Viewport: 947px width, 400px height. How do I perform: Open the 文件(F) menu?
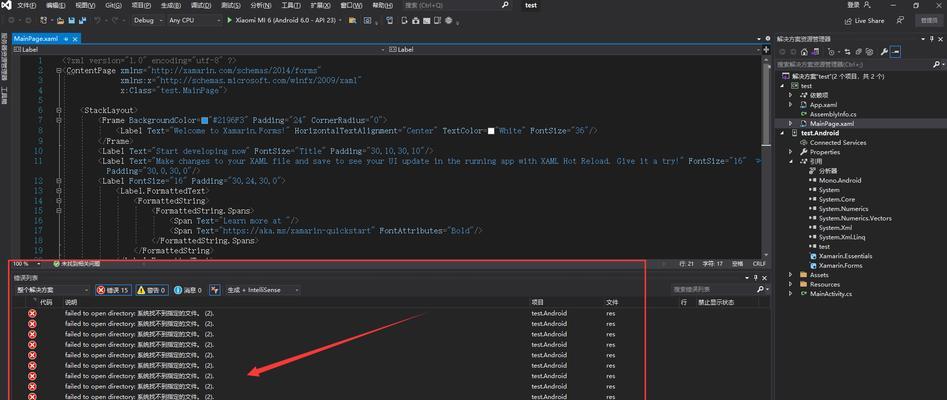point(27,5)
